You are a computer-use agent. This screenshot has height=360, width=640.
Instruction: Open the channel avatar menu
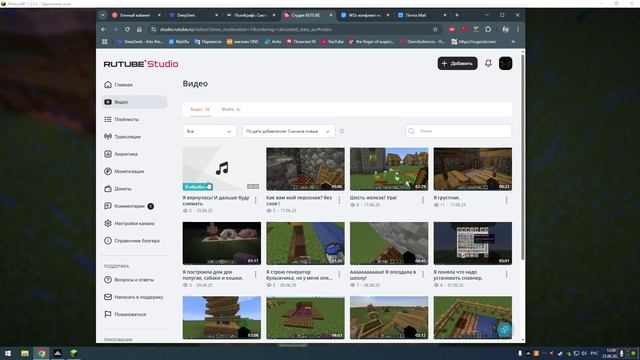click(x=505, y=63)
